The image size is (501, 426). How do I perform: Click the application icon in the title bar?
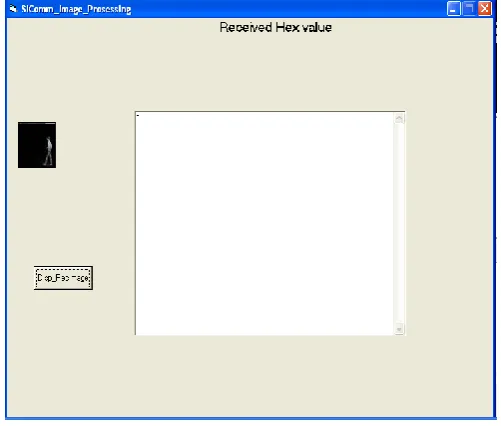coord(13,9)
